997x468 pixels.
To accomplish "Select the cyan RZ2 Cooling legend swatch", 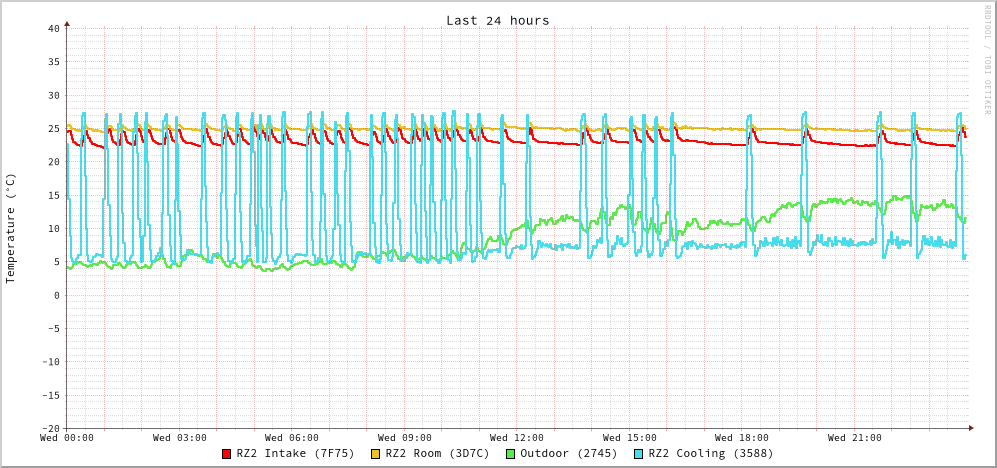I will click(x=639, y=454).
